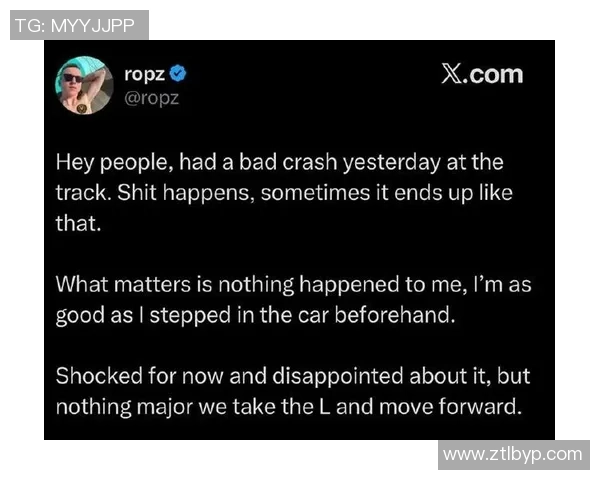The image size is (600, 480).
Task: Open the ropz profile avatar picture
Action: (x=84, y=85)
